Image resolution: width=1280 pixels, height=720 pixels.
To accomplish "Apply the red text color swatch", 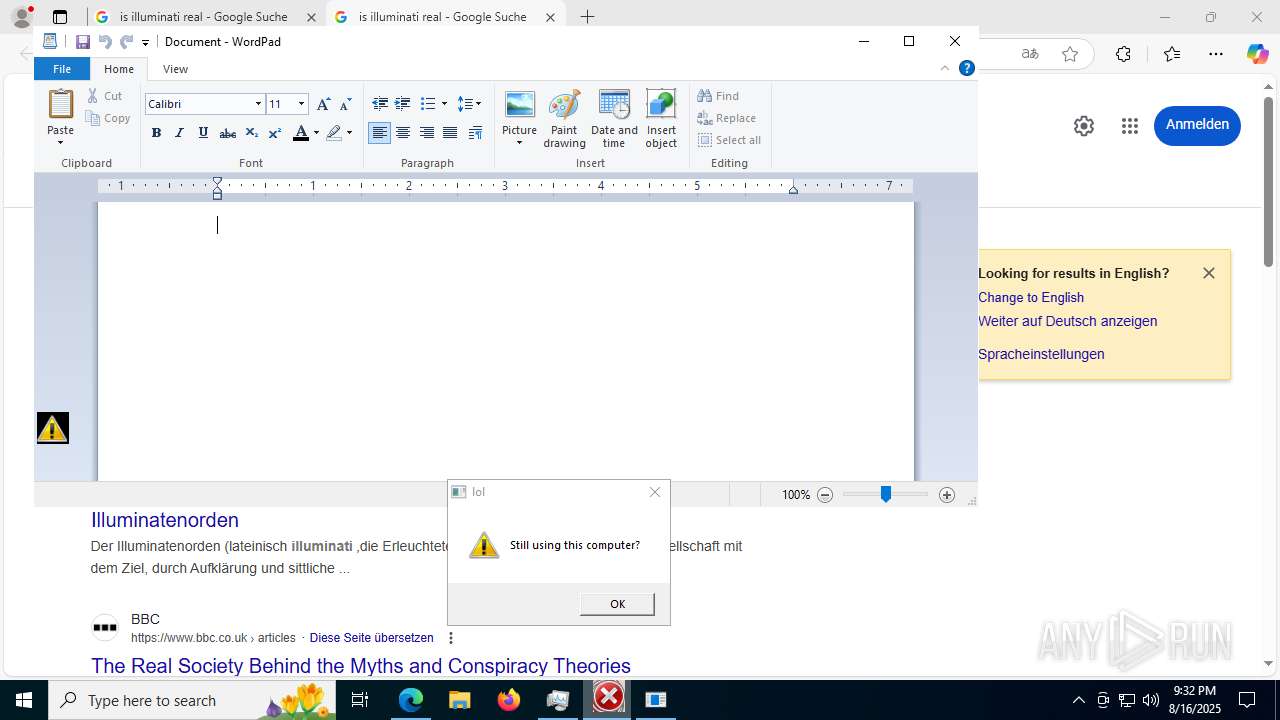I will 300,133.
